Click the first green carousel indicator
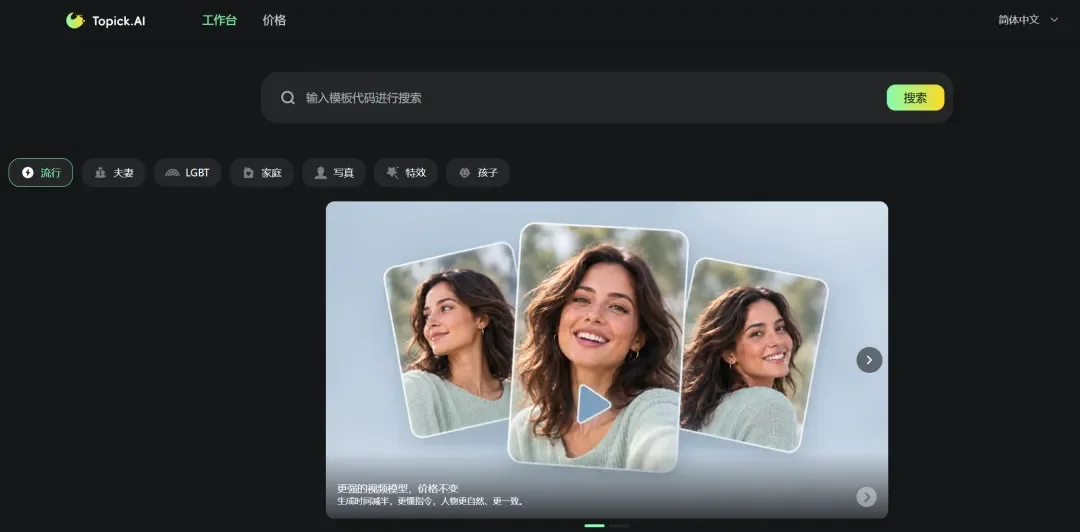Screen dimensions: 1080x532 [x=594, y=526]
